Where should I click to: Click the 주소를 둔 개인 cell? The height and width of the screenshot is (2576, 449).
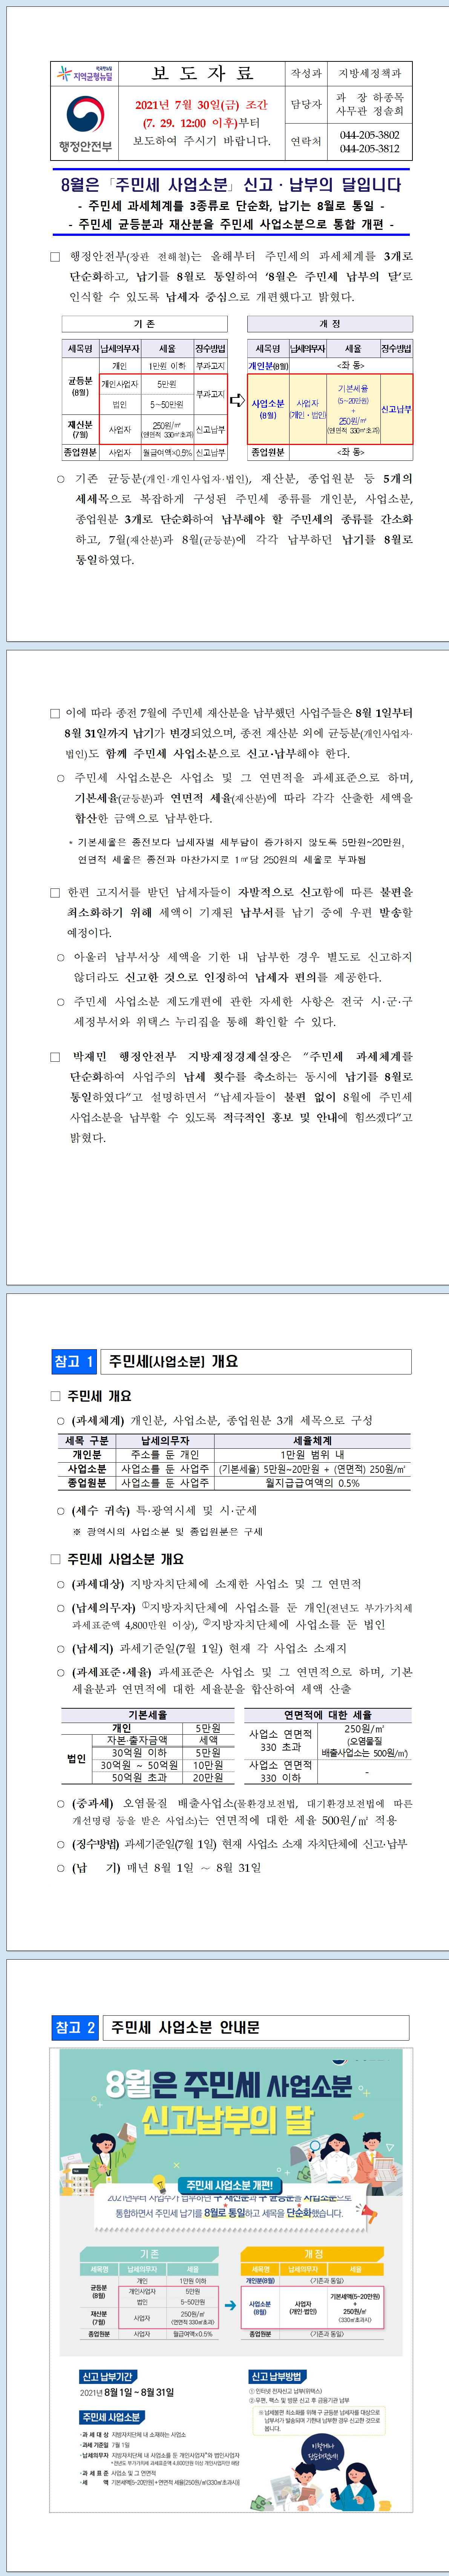tap(165, 1455)
